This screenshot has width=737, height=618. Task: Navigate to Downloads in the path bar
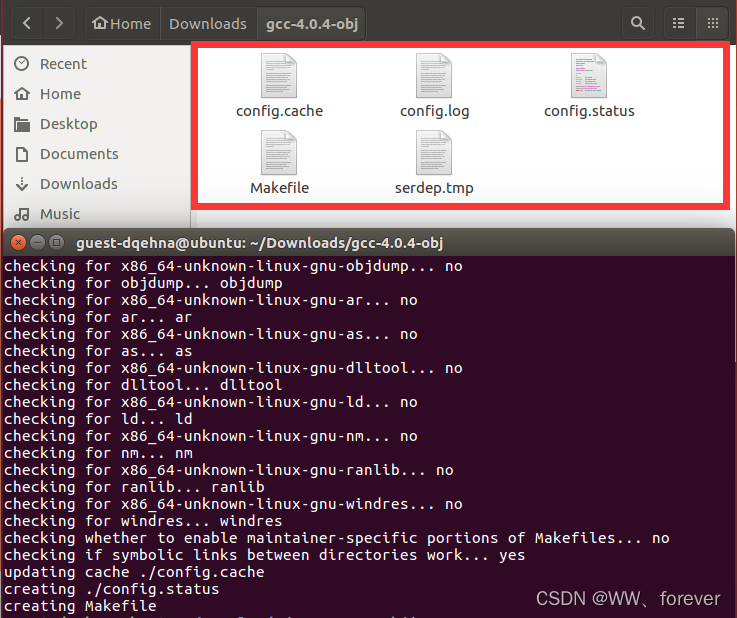point(208,23)
